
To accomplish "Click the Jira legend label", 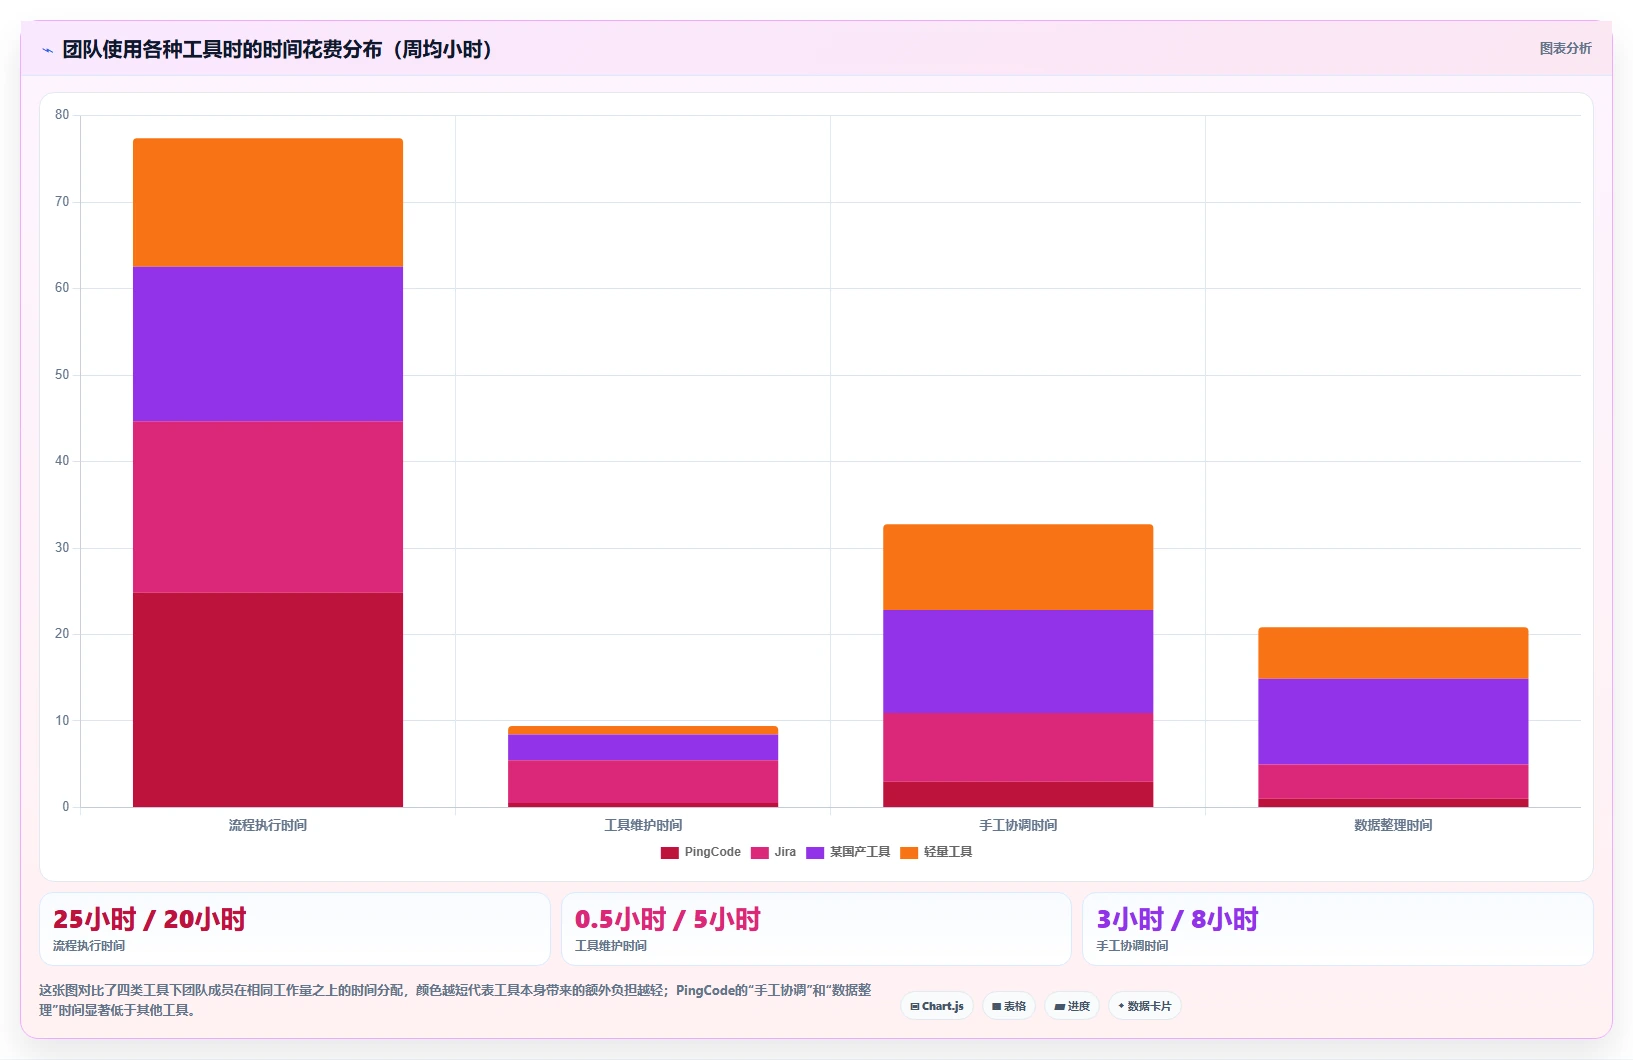I will 785,852.
